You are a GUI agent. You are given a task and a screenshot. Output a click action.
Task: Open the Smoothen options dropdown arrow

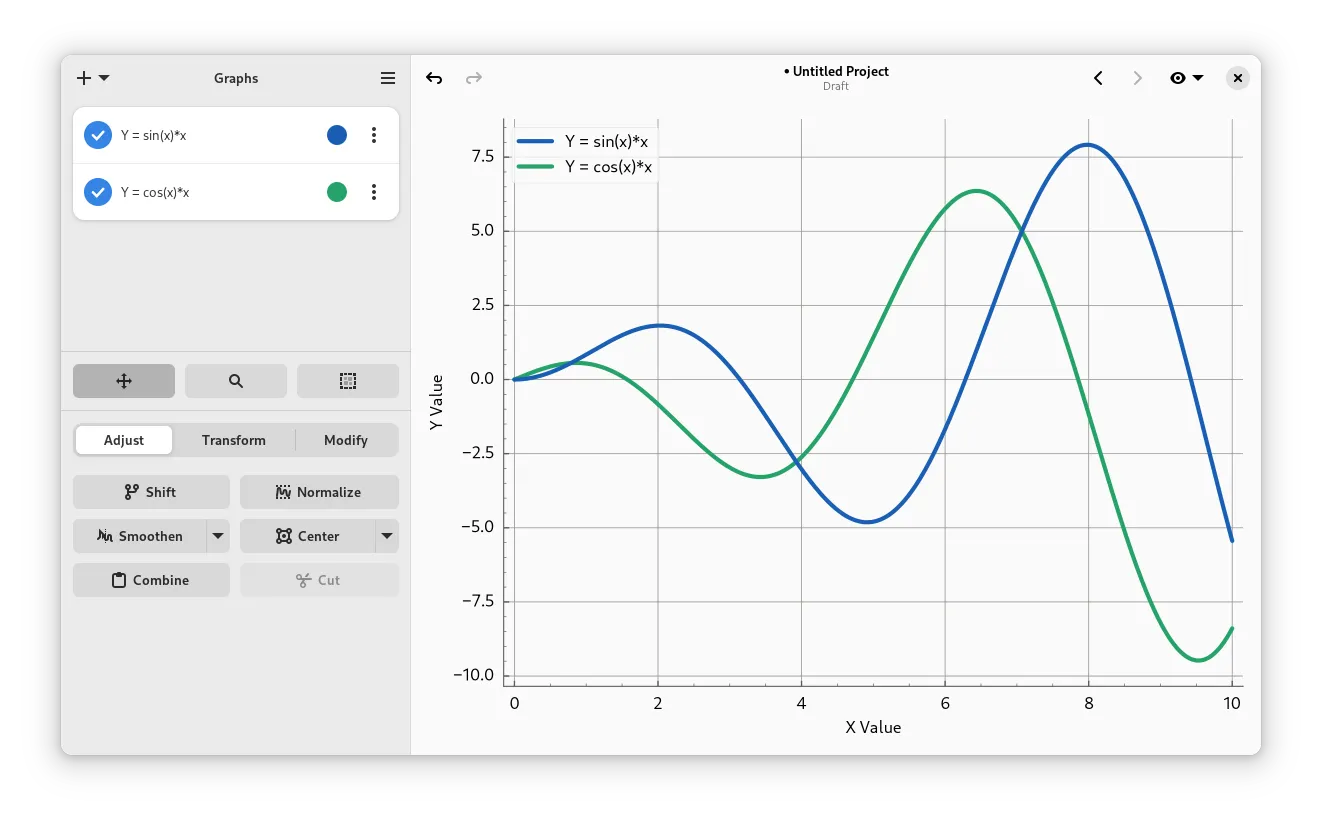point(218,536)
